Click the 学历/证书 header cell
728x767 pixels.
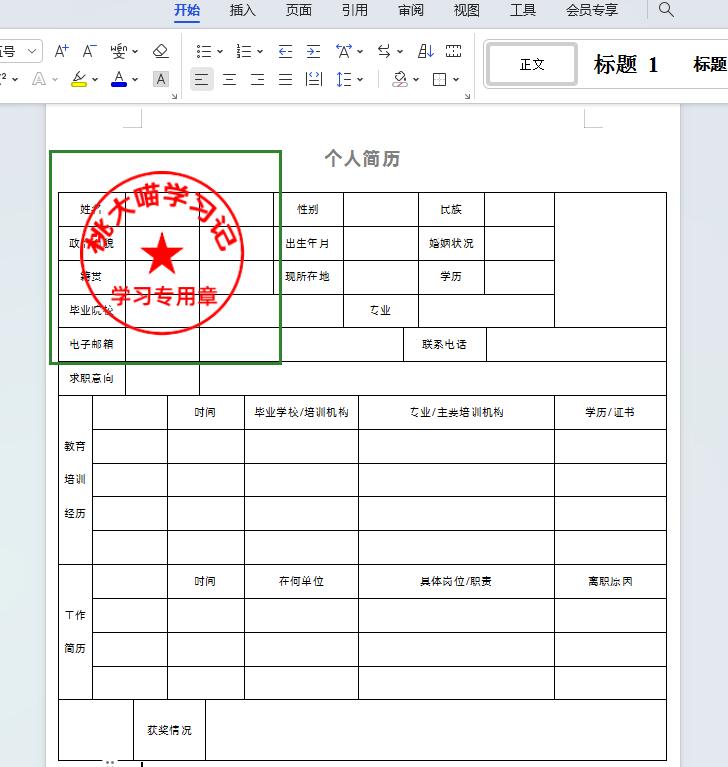tap(610, 412)
